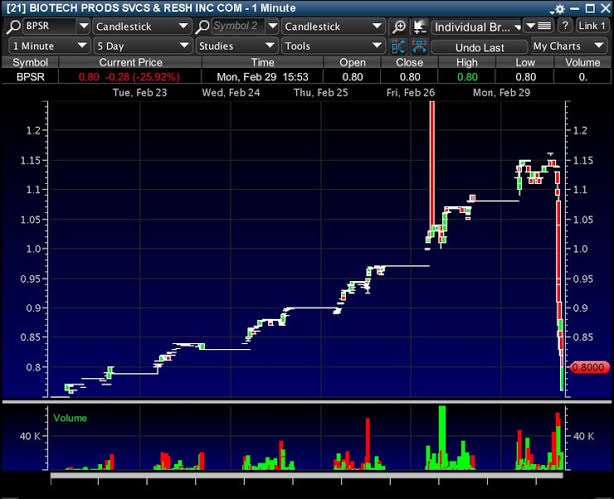This screenshot has height=499, width=614.
Task: Expand the 5 Day range dropdown
Action: coord(142,46)
